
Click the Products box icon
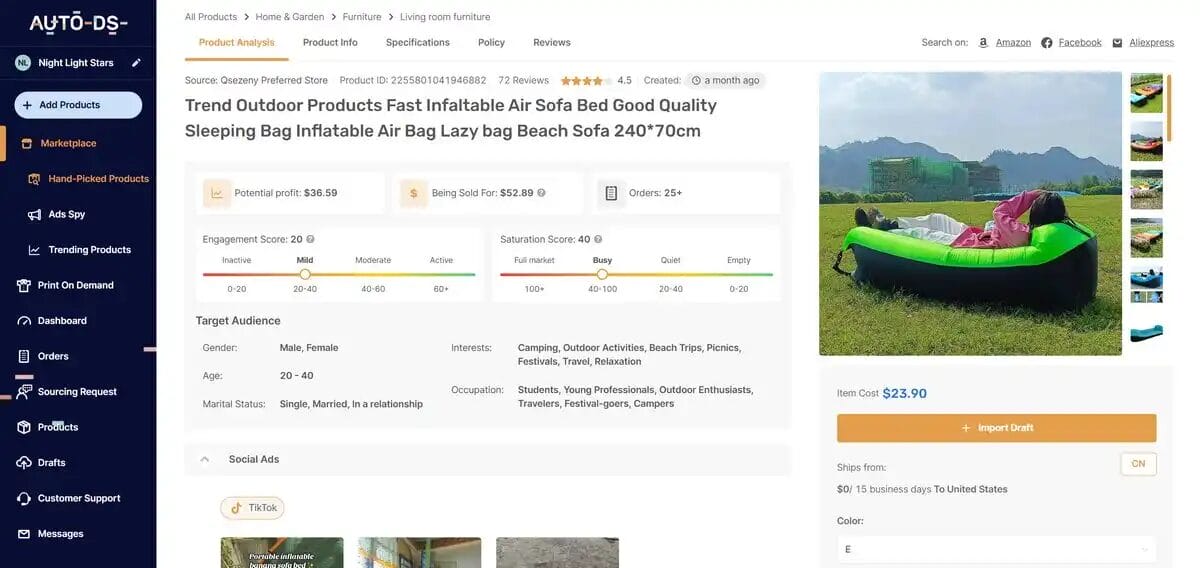coord(24,427)
